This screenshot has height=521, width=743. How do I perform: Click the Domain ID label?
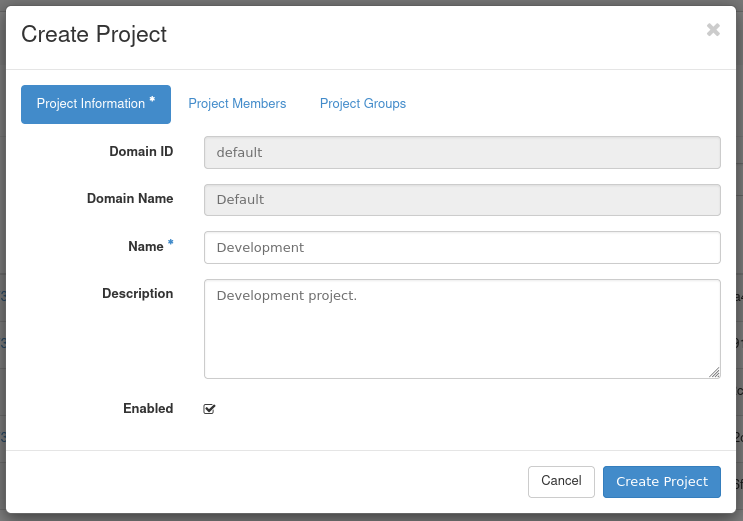click(x=141, y=152)
